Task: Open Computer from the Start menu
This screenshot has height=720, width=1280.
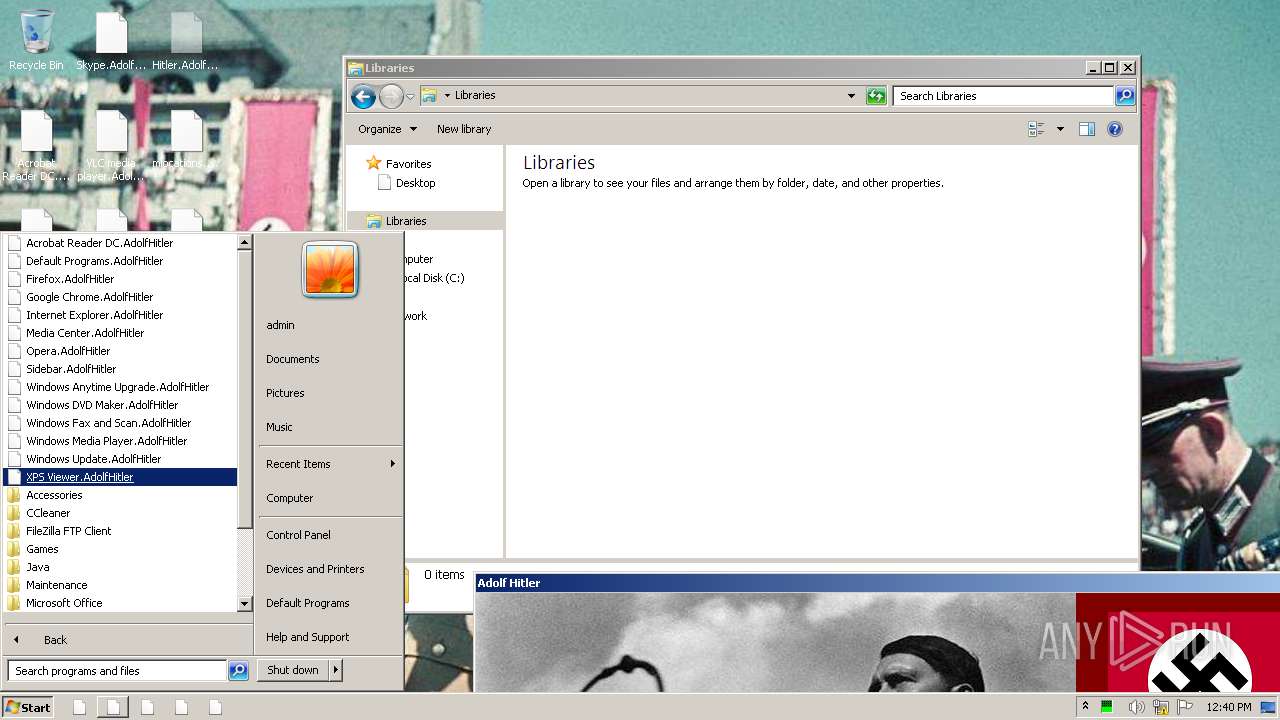Action: tap(290, 498)
